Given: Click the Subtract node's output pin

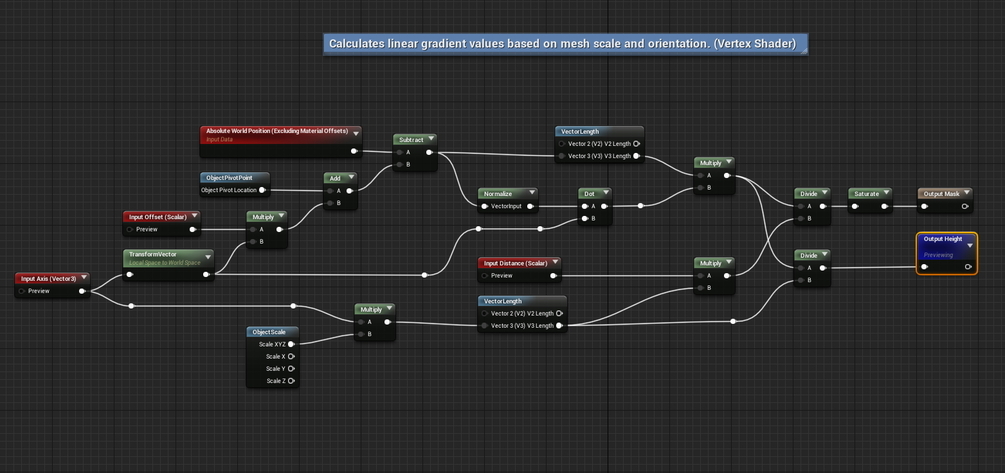Looking at the screenshot, I should tap(429, 153).
